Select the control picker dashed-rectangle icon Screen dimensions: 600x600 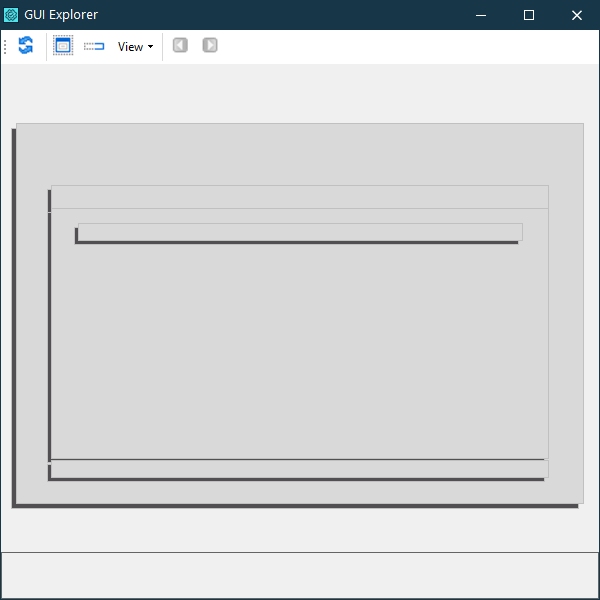click(94, 46)
